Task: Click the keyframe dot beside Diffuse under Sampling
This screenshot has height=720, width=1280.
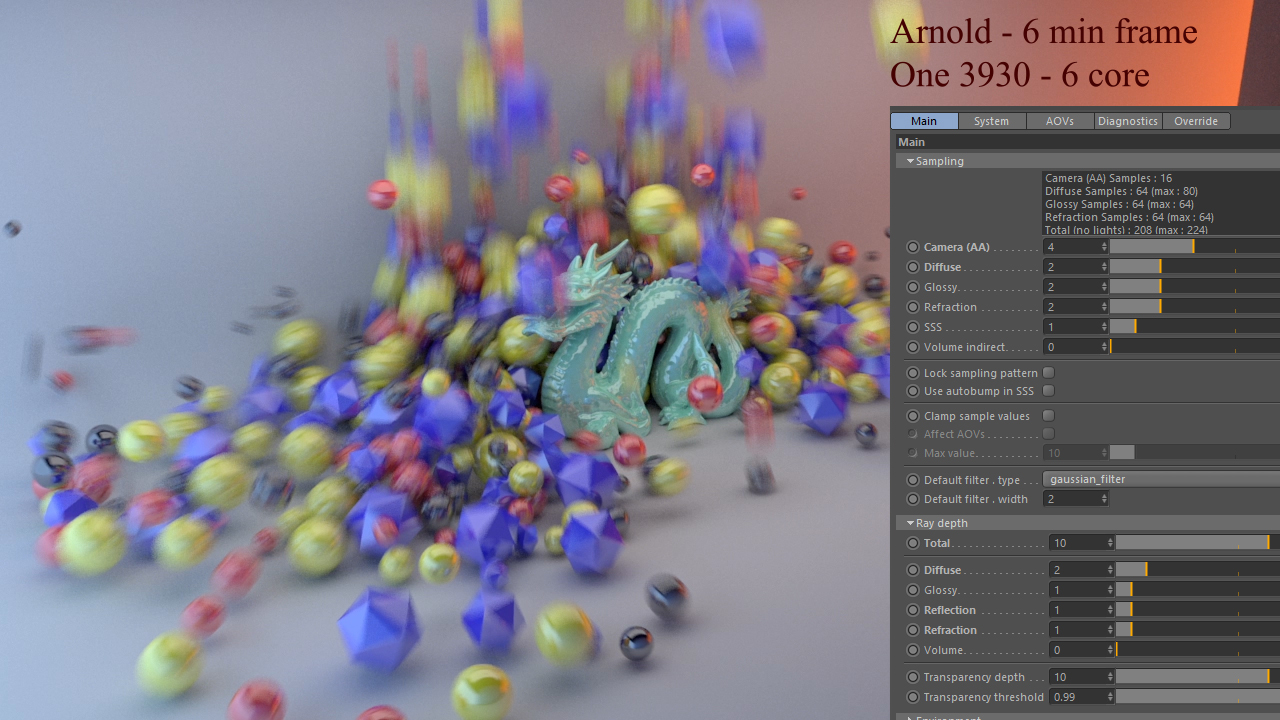Action: pos(913,267)
